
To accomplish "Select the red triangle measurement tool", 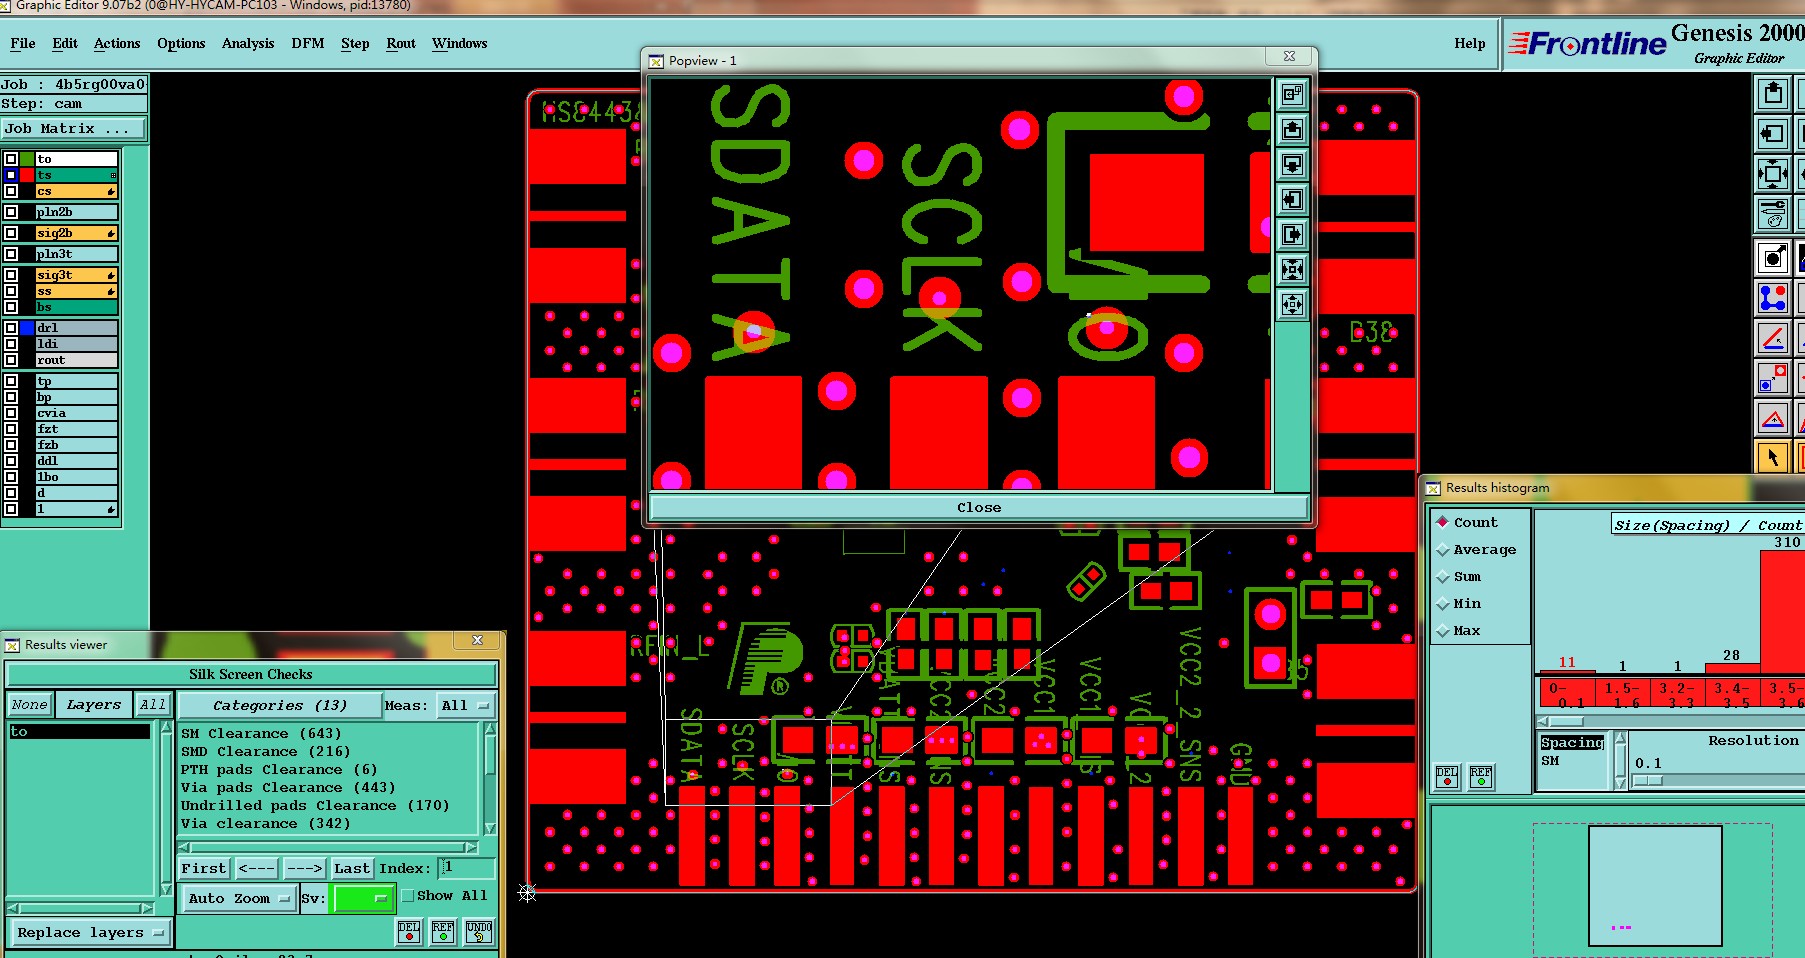I will point(1773,418).
